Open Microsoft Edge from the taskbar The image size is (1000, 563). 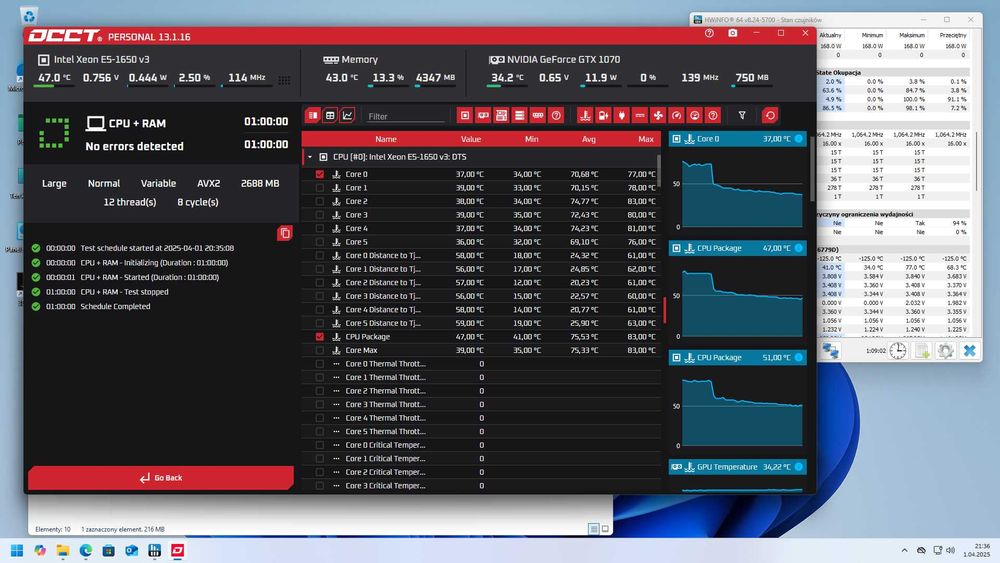coord(85,550)
